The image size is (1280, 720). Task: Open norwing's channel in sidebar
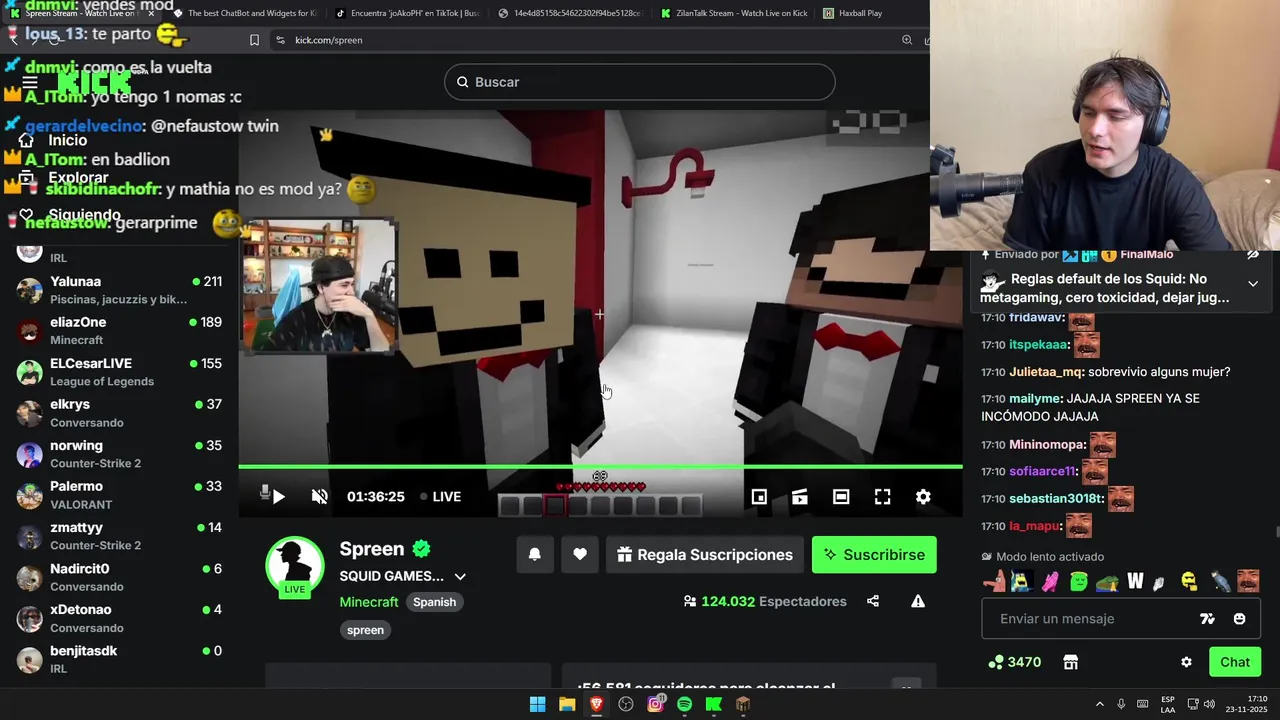120,454
